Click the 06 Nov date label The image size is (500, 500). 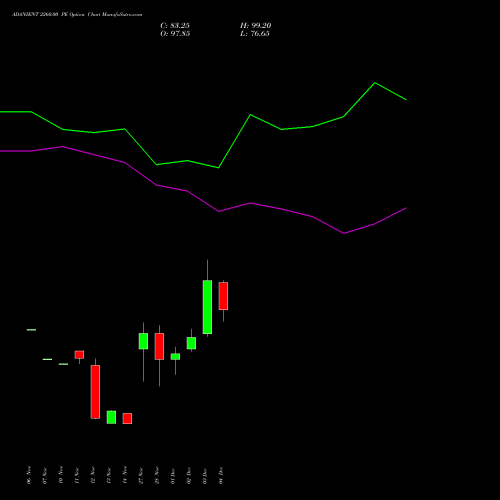[29, 475]
